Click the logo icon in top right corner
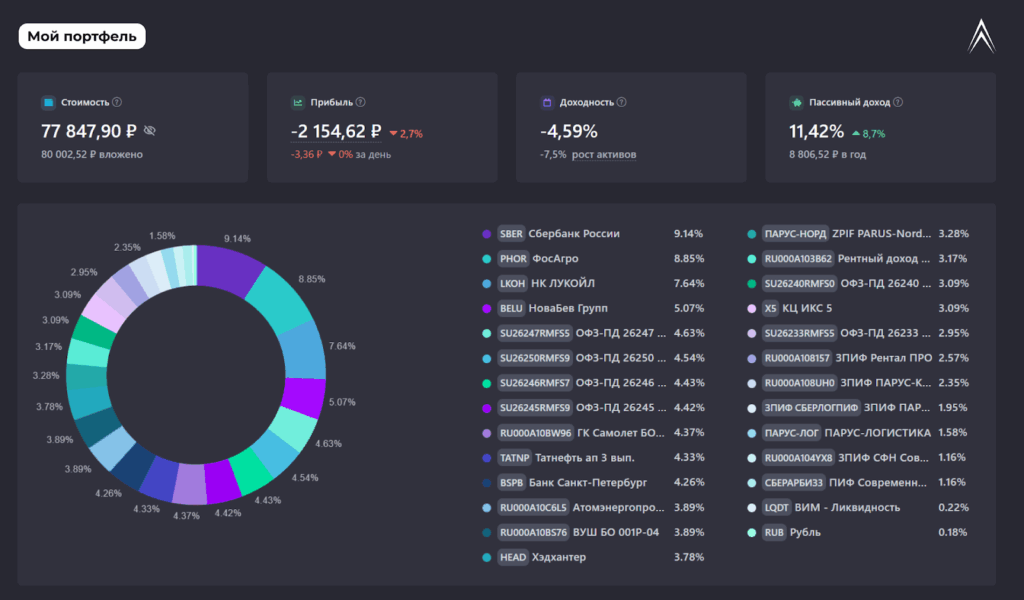1024x600 pixels. click(x=981, y=37)
